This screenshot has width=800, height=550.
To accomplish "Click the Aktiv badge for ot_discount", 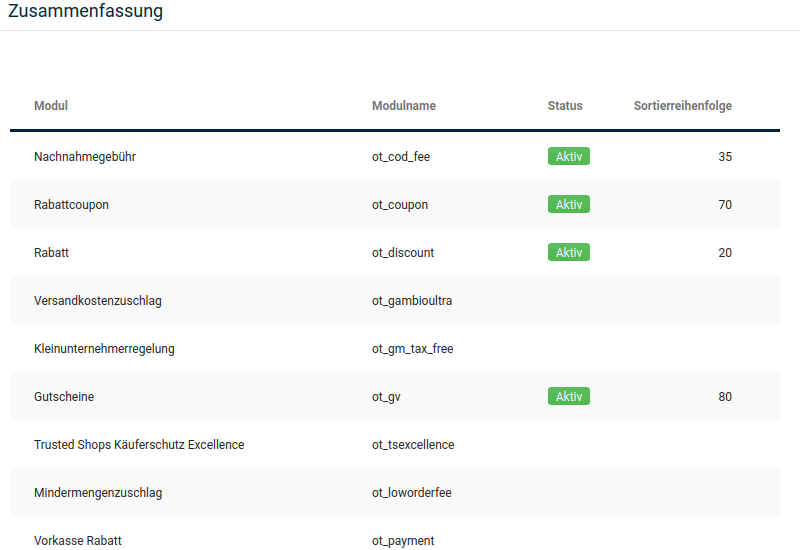I will [x=569, y=252].
